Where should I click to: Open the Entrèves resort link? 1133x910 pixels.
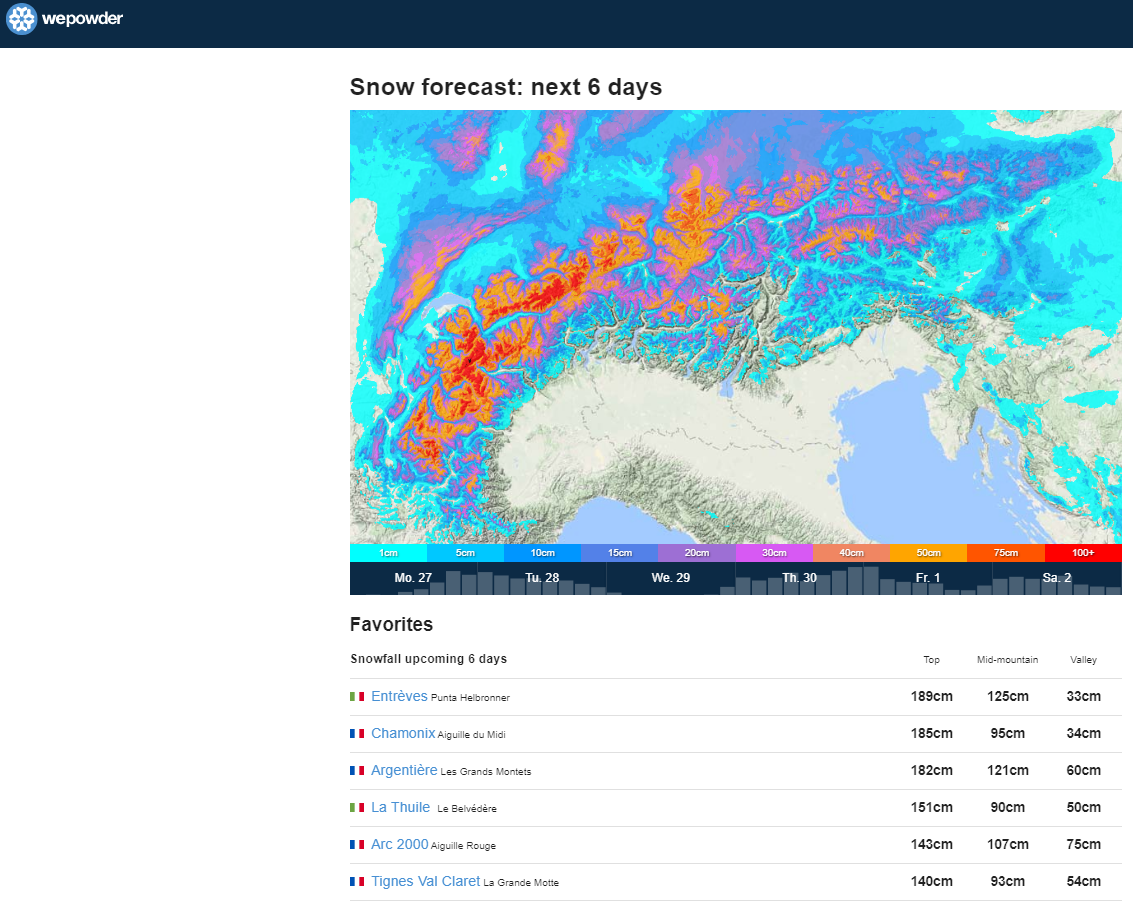pos(399,696)
